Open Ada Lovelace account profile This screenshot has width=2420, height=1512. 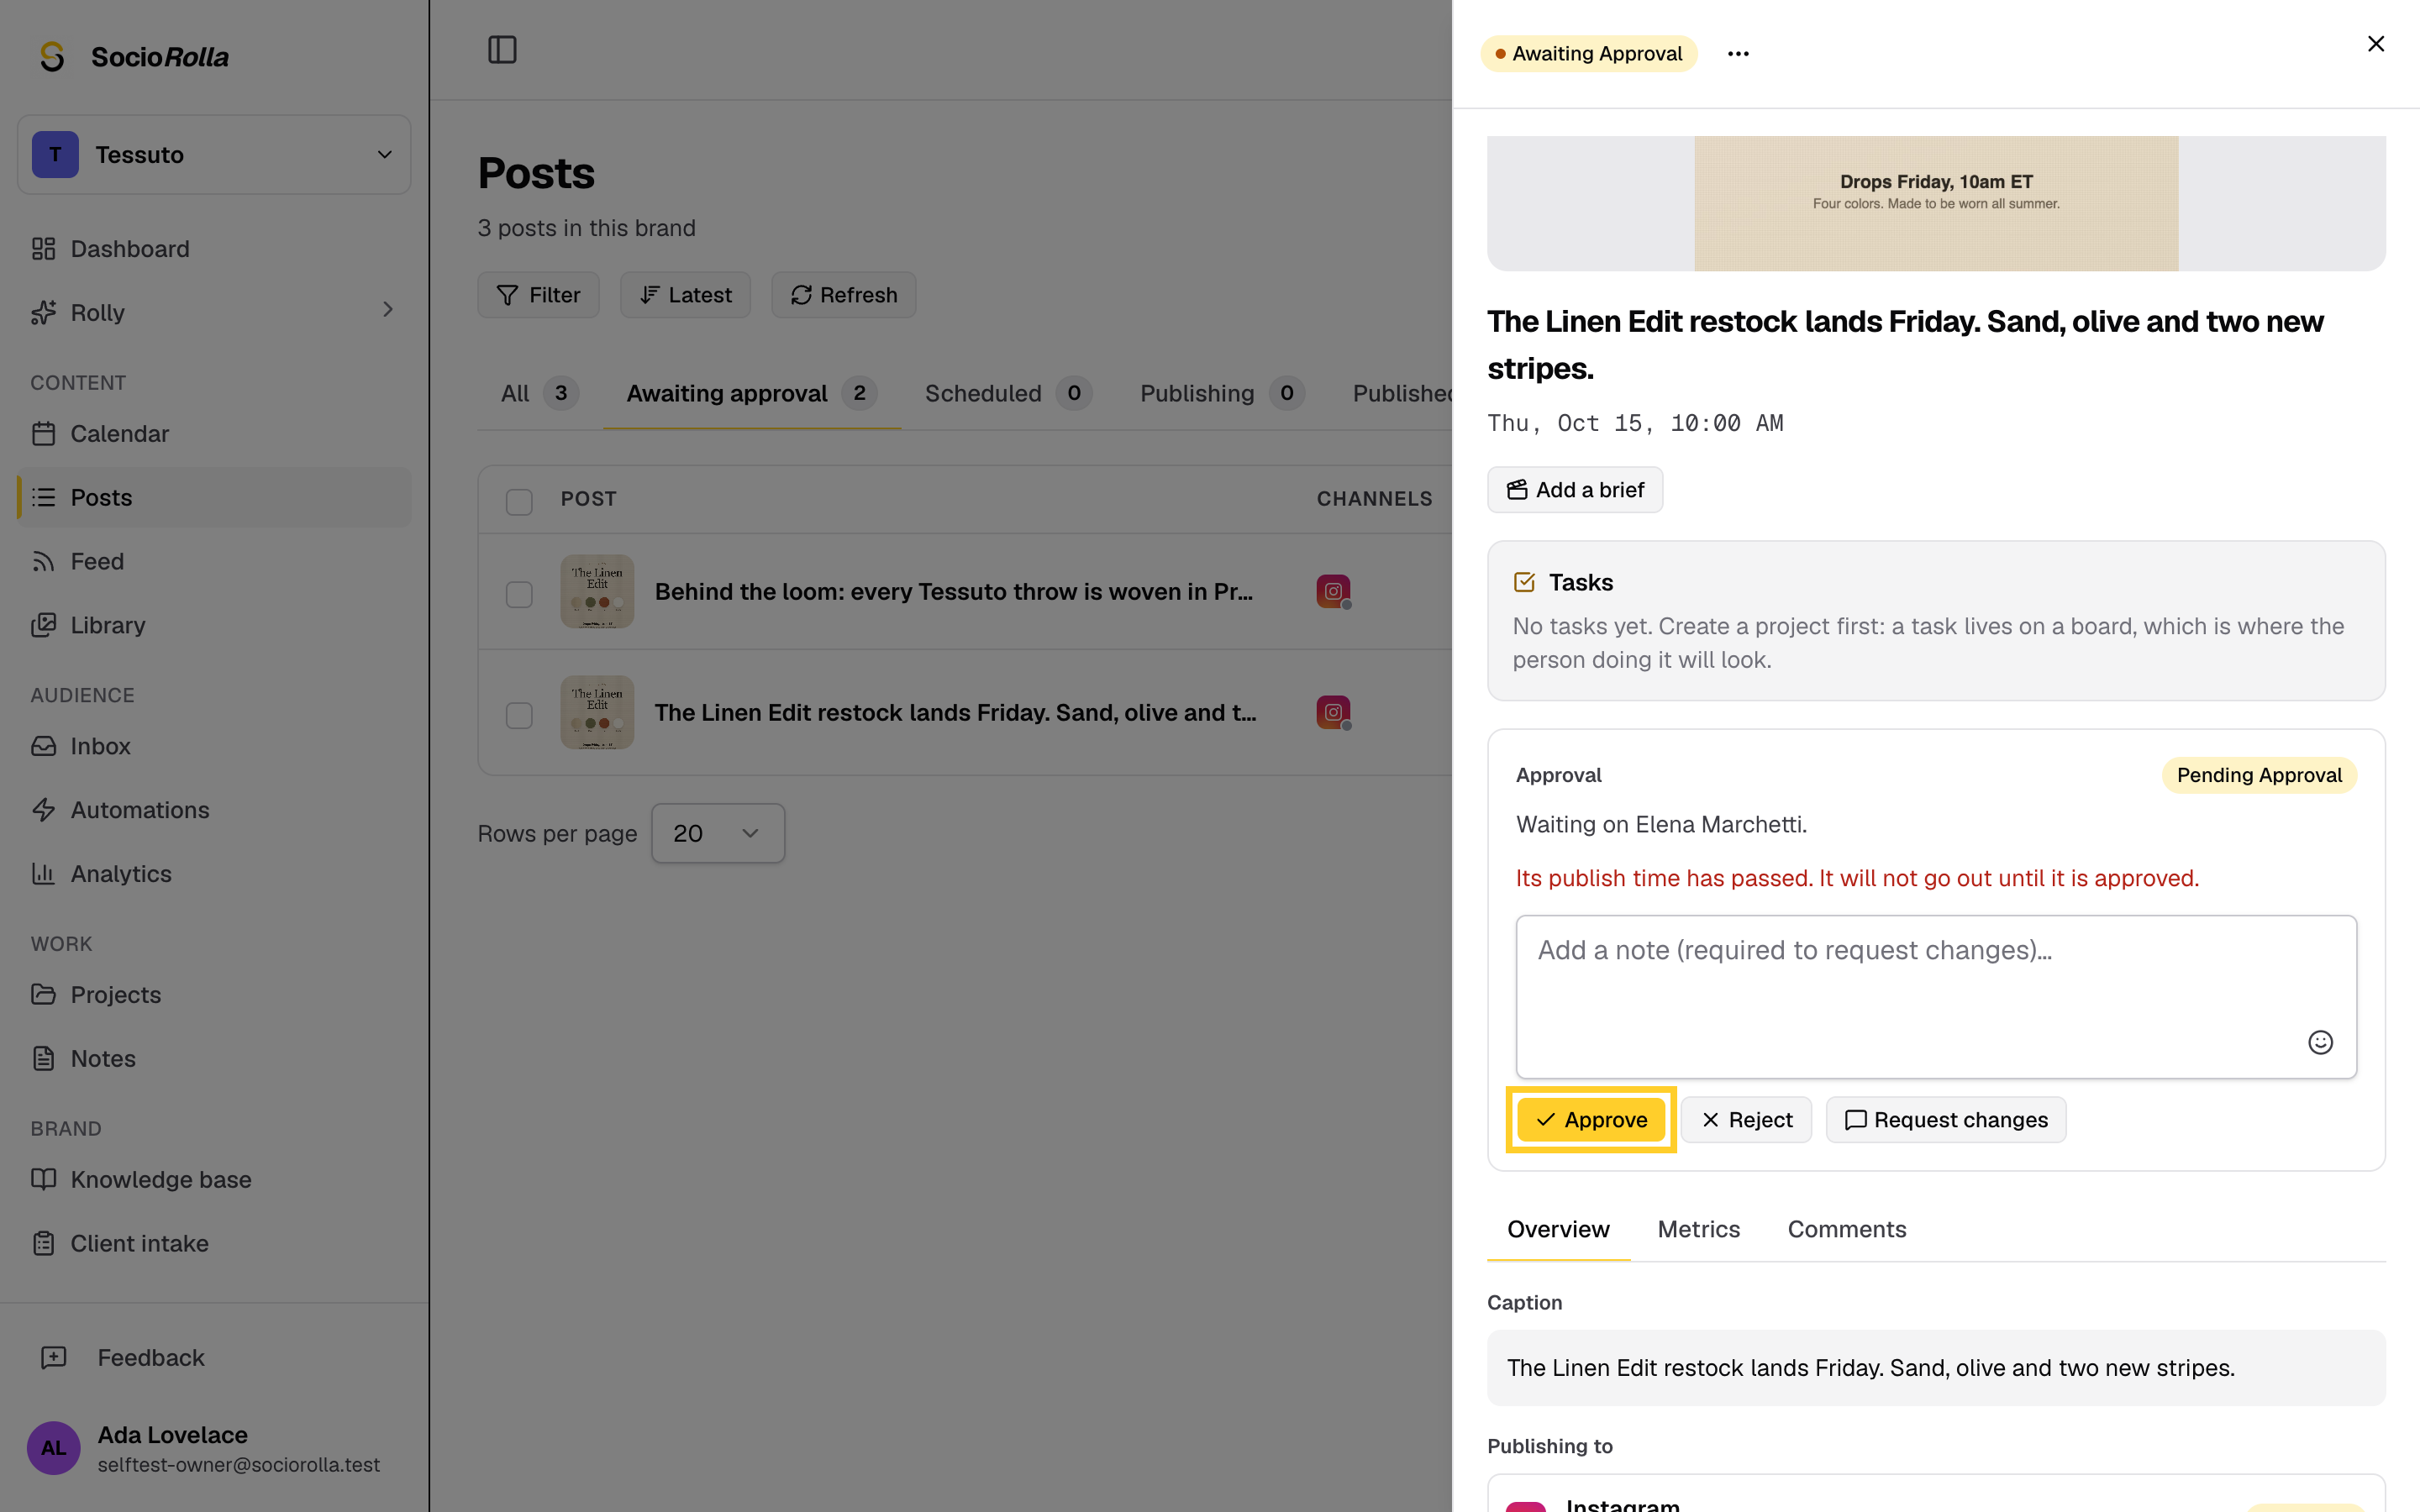click(214, 1447)
